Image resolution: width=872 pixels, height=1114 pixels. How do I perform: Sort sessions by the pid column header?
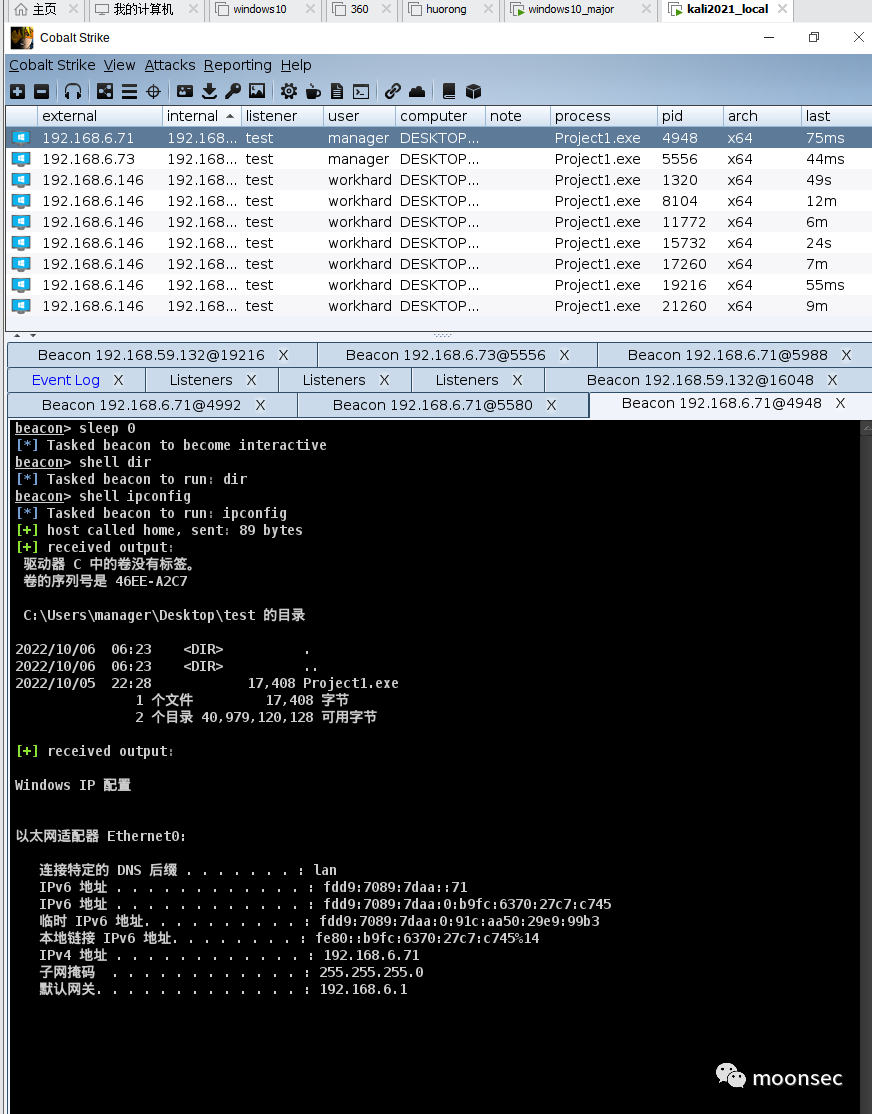click(689, 116)
